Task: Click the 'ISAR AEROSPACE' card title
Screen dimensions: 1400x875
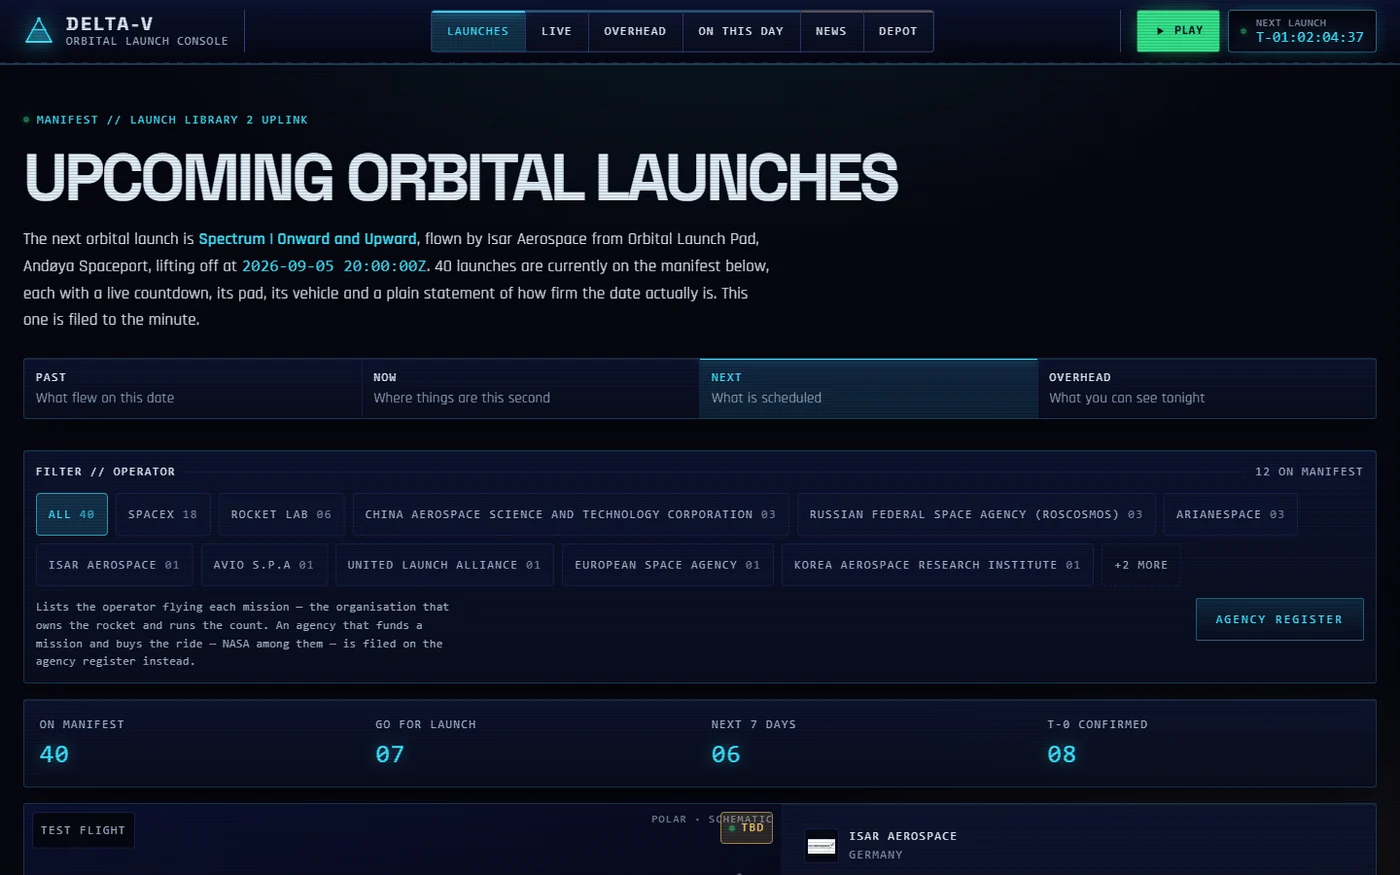Action: (903, 836)
